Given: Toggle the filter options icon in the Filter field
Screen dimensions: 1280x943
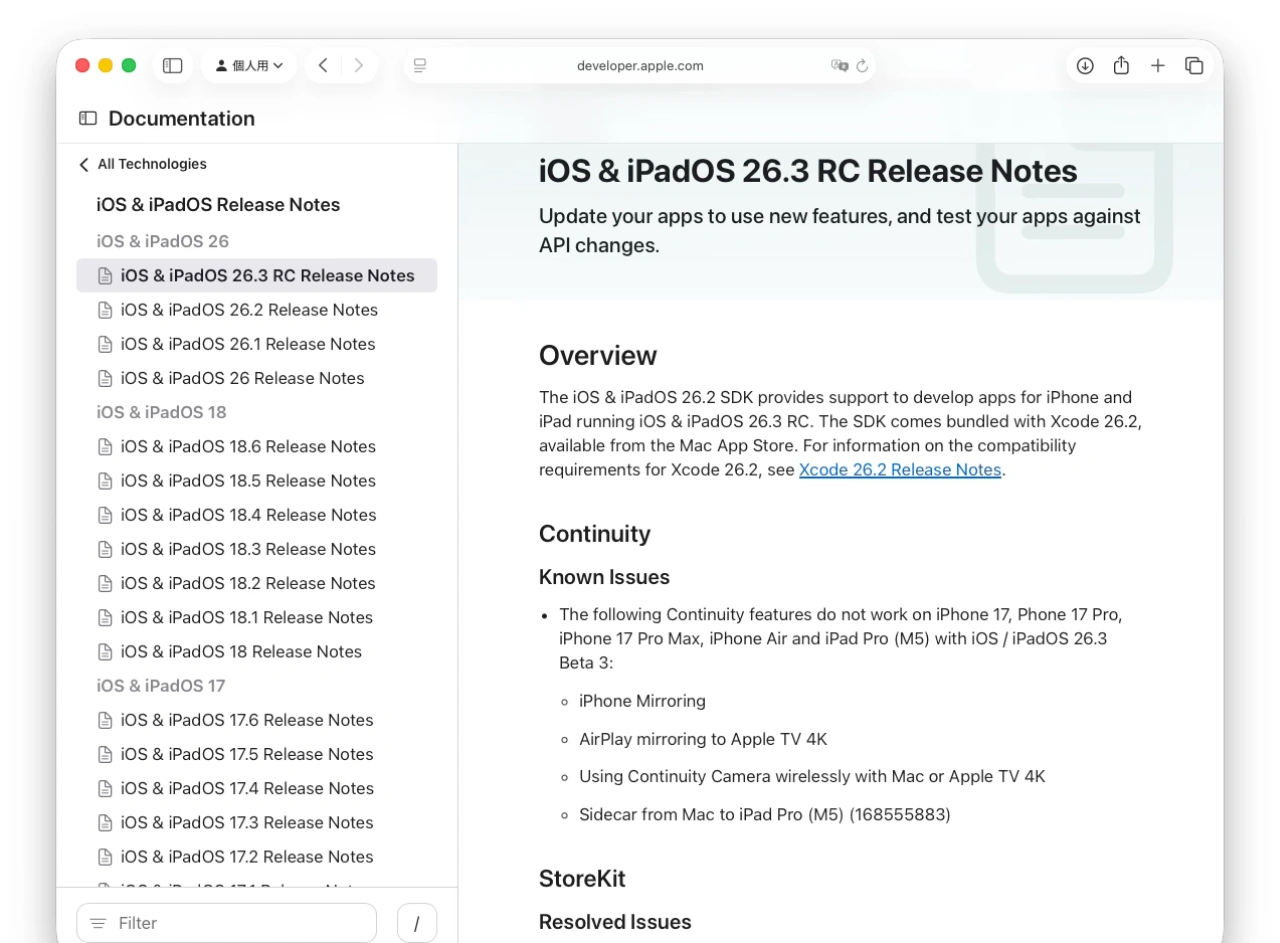Looking at the screenshot, I should pos(97,922).
